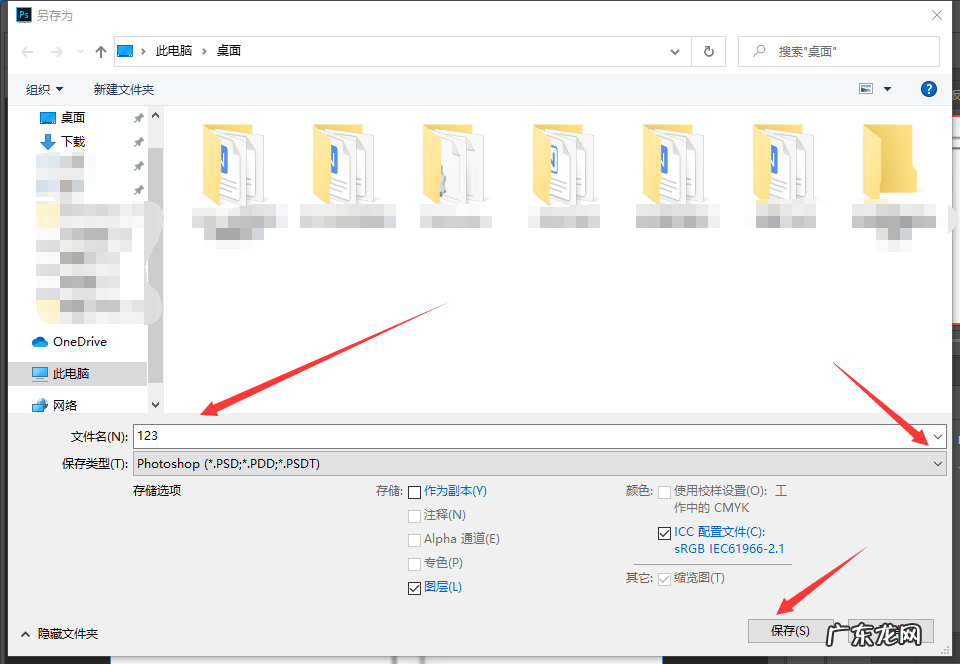Toggle 使用校样设置 checkbox

[664, 492]
